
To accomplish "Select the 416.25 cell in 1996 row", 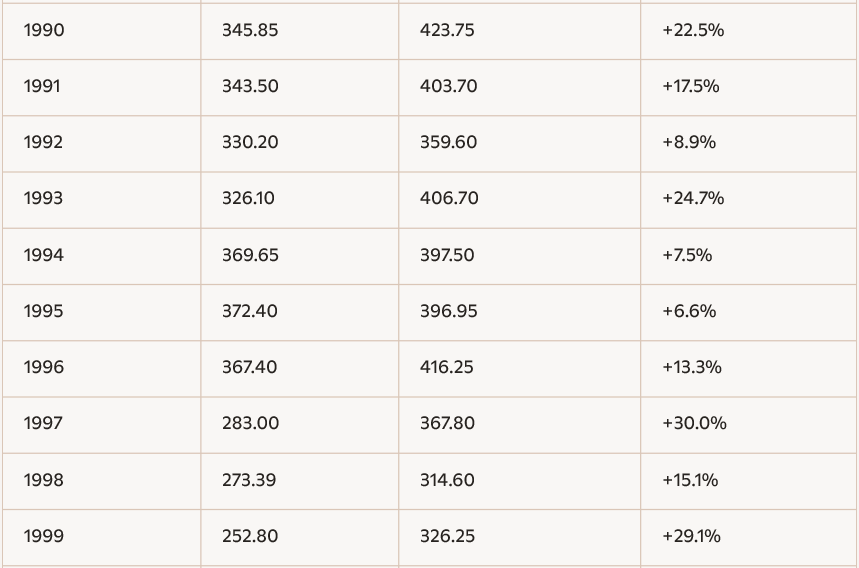I will (447, 367).
